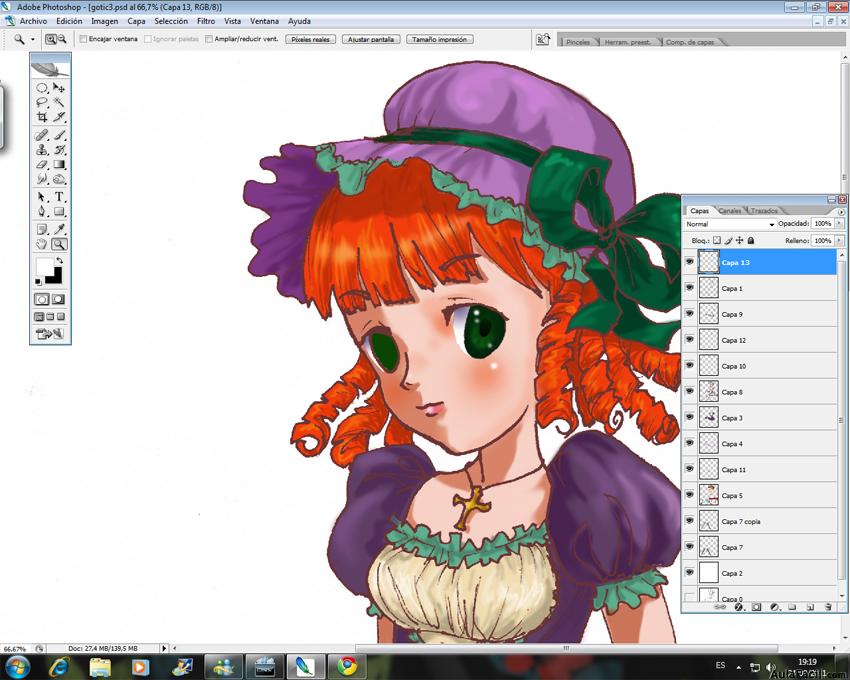This screenshot has width=850, height=680.
Task: Select the Move tool
Action: click(x=59, y=88)
